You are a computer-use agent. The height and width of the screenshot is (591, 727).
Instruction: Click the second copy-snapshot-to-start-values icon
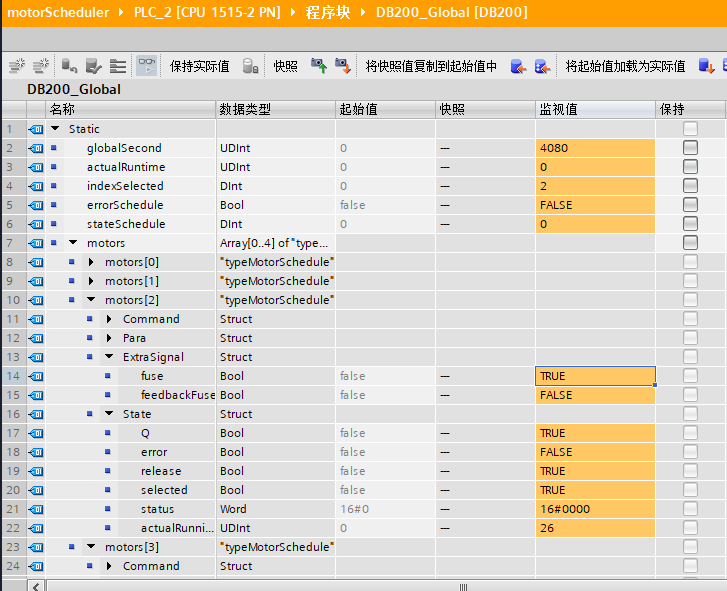click(x=542, y=66)
